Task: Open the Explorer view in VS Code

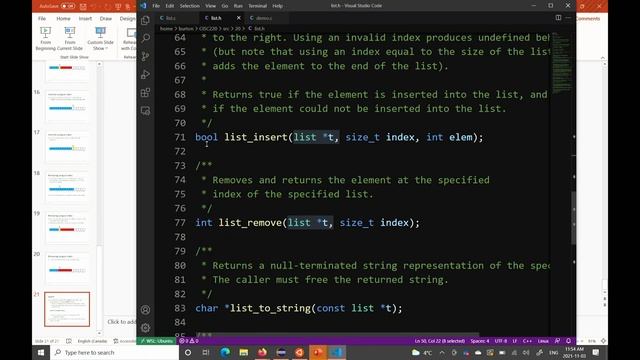Action: tap(145, 20)
